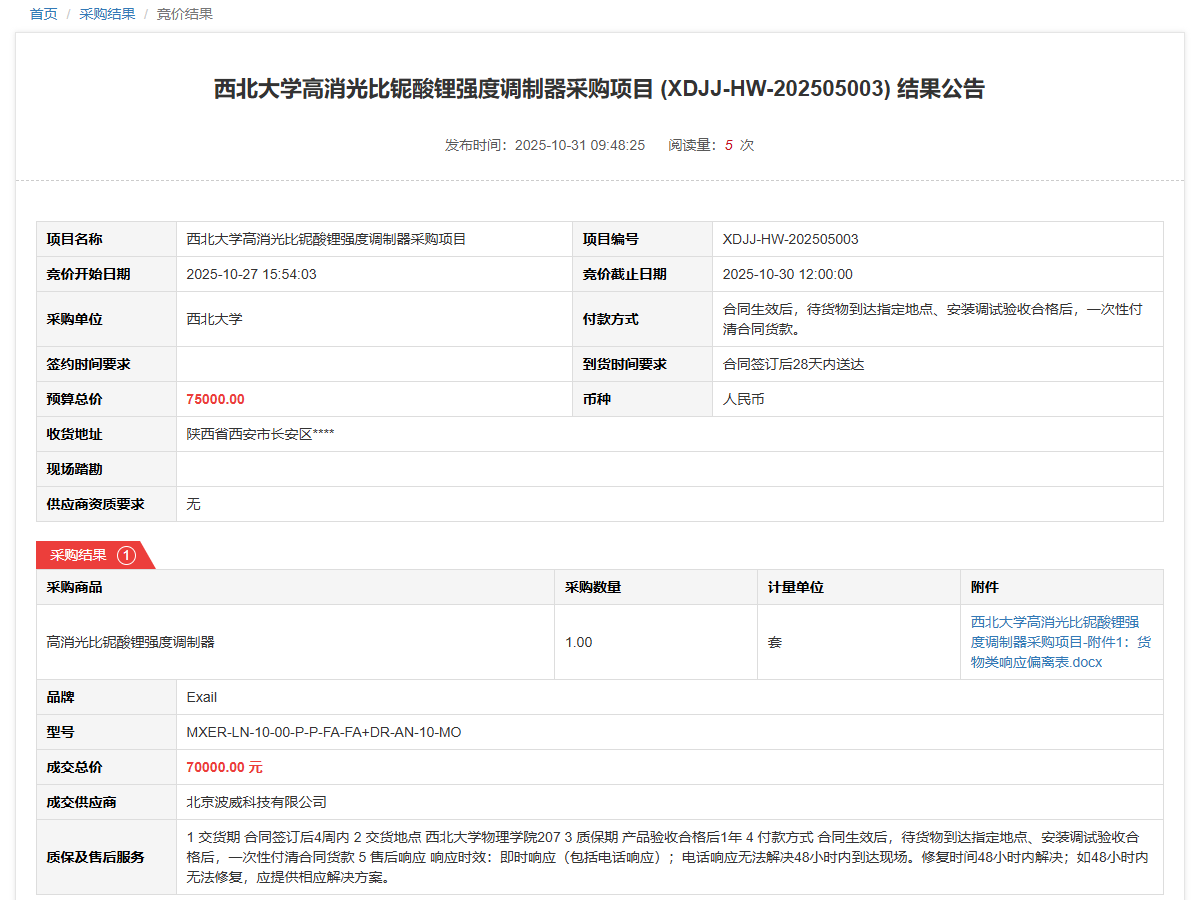Image resolution: width=1200 pixels, height=900 pixels.
Task: Click the 首页 breadcrumb link
Action: [44, 14]
